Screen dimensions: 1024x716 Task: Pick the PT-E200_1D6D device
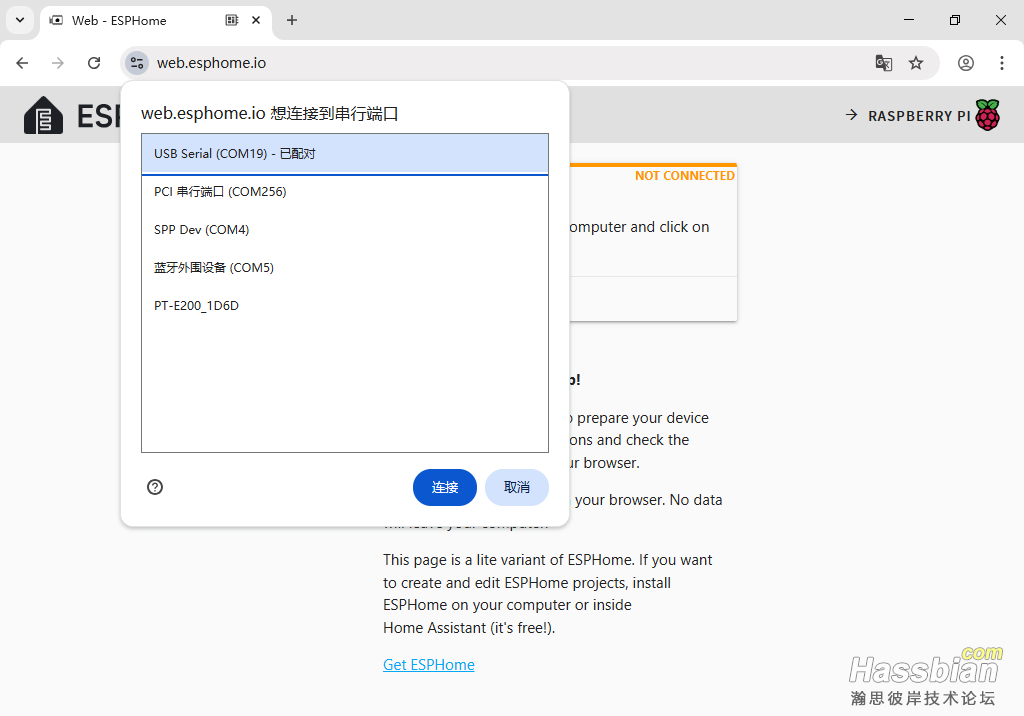pos(344,306)
